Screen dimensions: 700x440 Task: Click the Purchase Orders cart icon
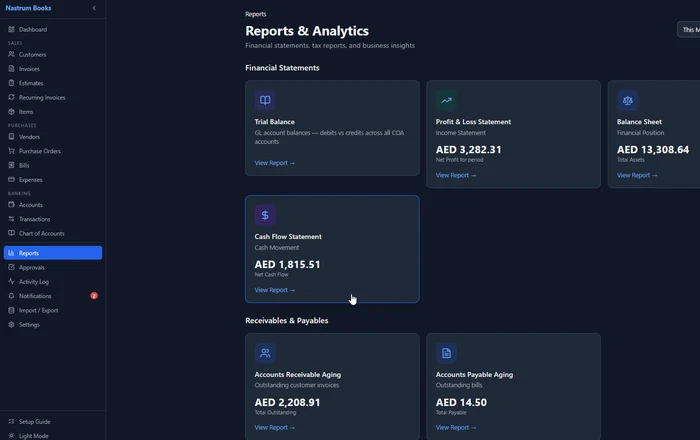[11, 151]
